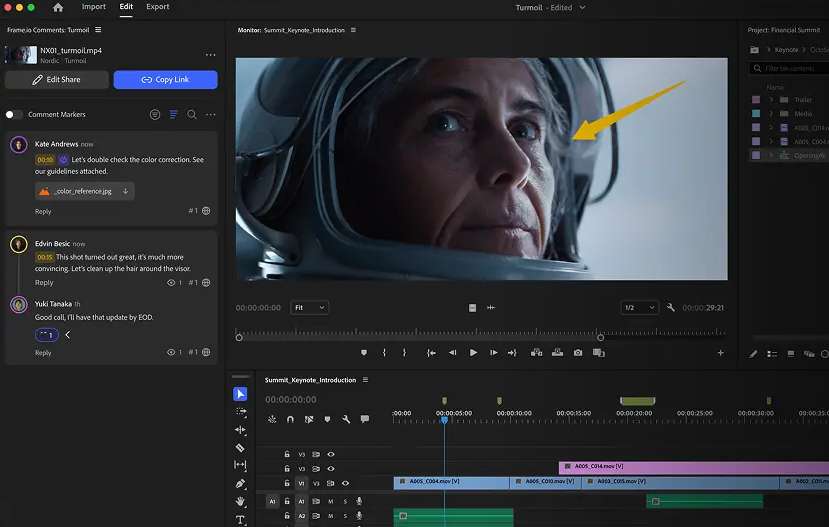829x527 pixels.
Task: Mute the A1 audio track
Action: (x=331, y=501)
